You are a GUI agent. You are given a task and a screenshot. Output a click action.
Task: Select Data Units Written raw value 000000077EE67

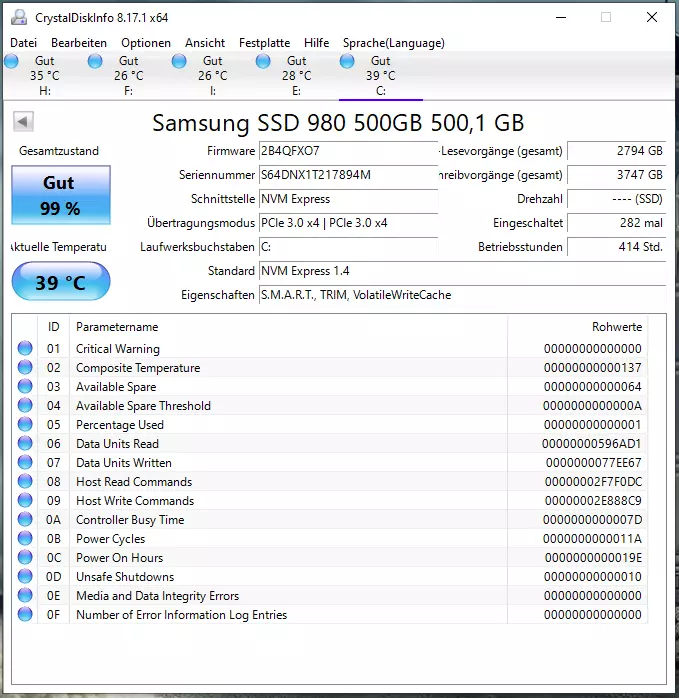pyautogui.click(x=594, y=463)
